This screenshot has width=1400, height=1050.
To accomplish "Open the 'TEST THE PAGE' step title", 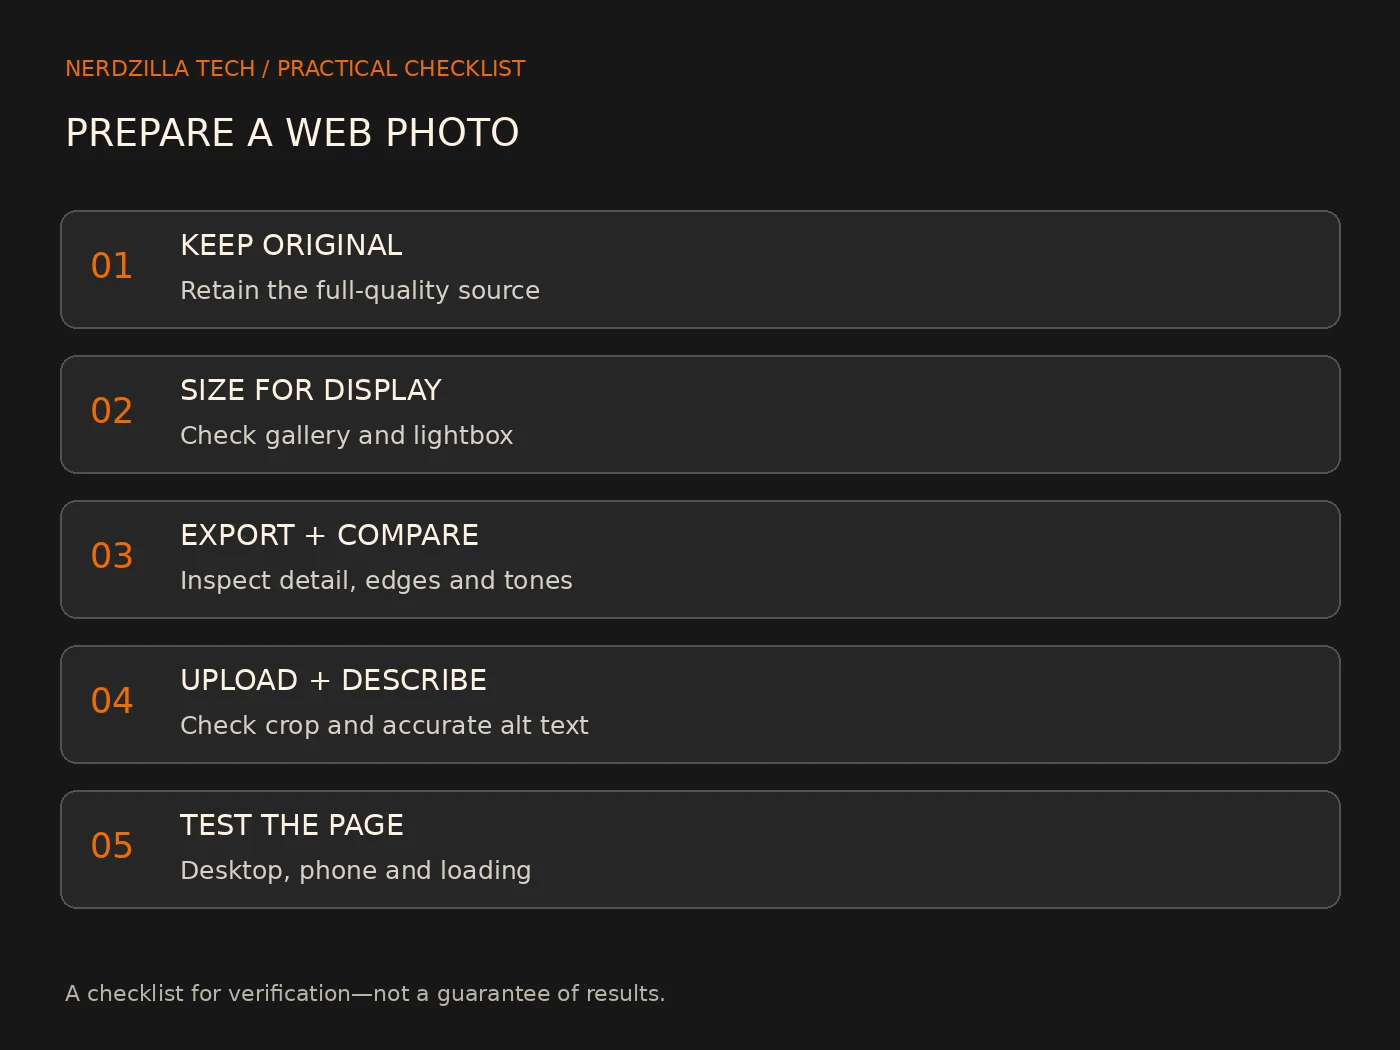I will point(292,825).
